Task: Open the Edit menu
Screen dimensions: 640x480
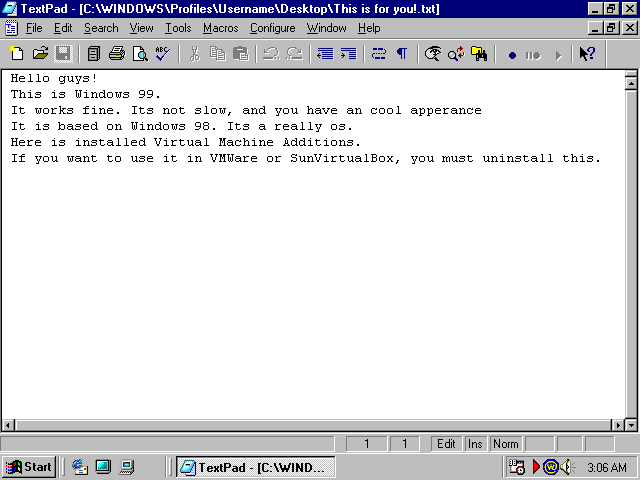Action: coord(63,28)
